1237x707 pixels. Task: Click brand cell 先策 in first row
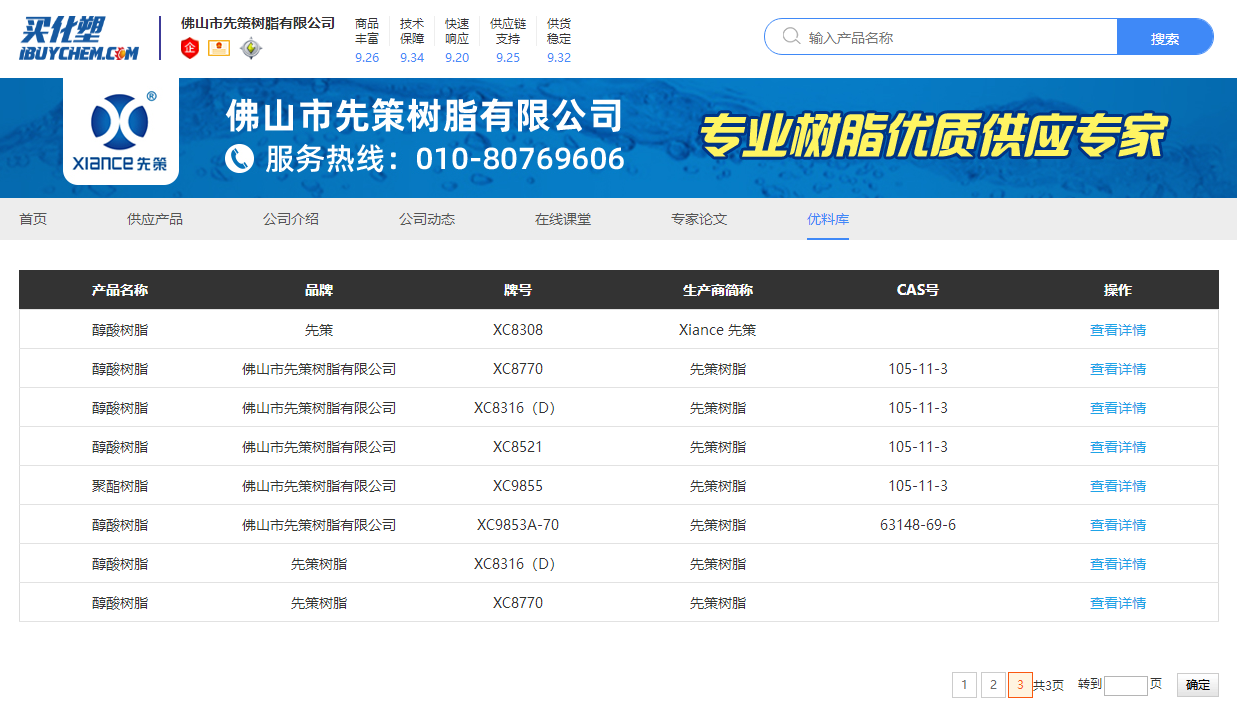[x=319, y=330]
